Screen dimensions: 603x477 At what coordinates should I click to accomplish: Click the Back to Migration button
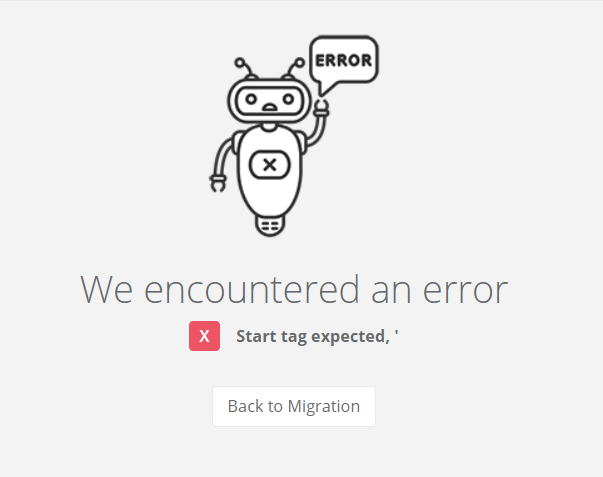(294, 406)
